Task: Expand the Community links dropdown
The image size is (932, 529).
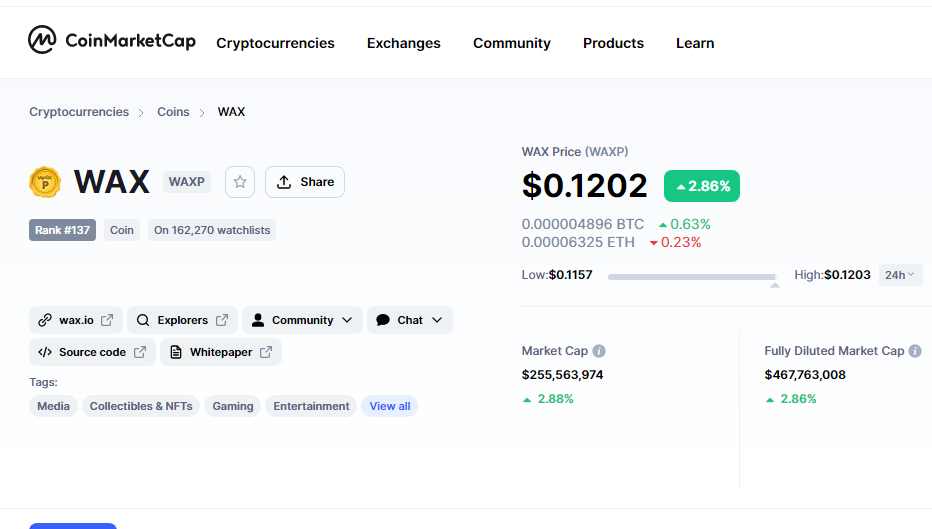Action: pos(303,320)
